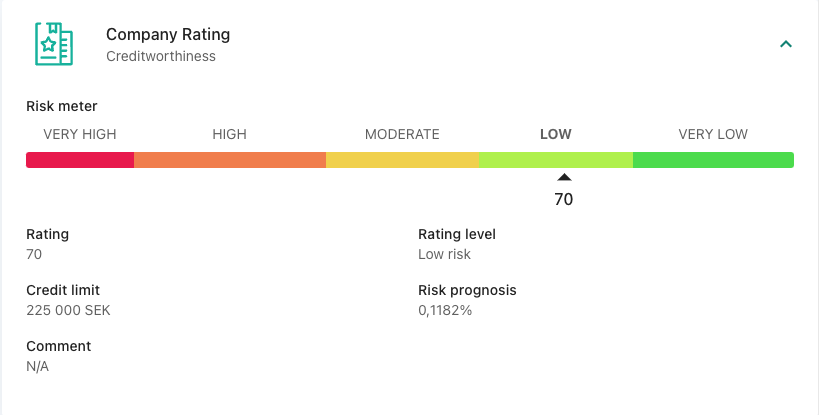Select the HIGH risk label
Viewport: 819px width, 415px height.
(x=229, y=134)
